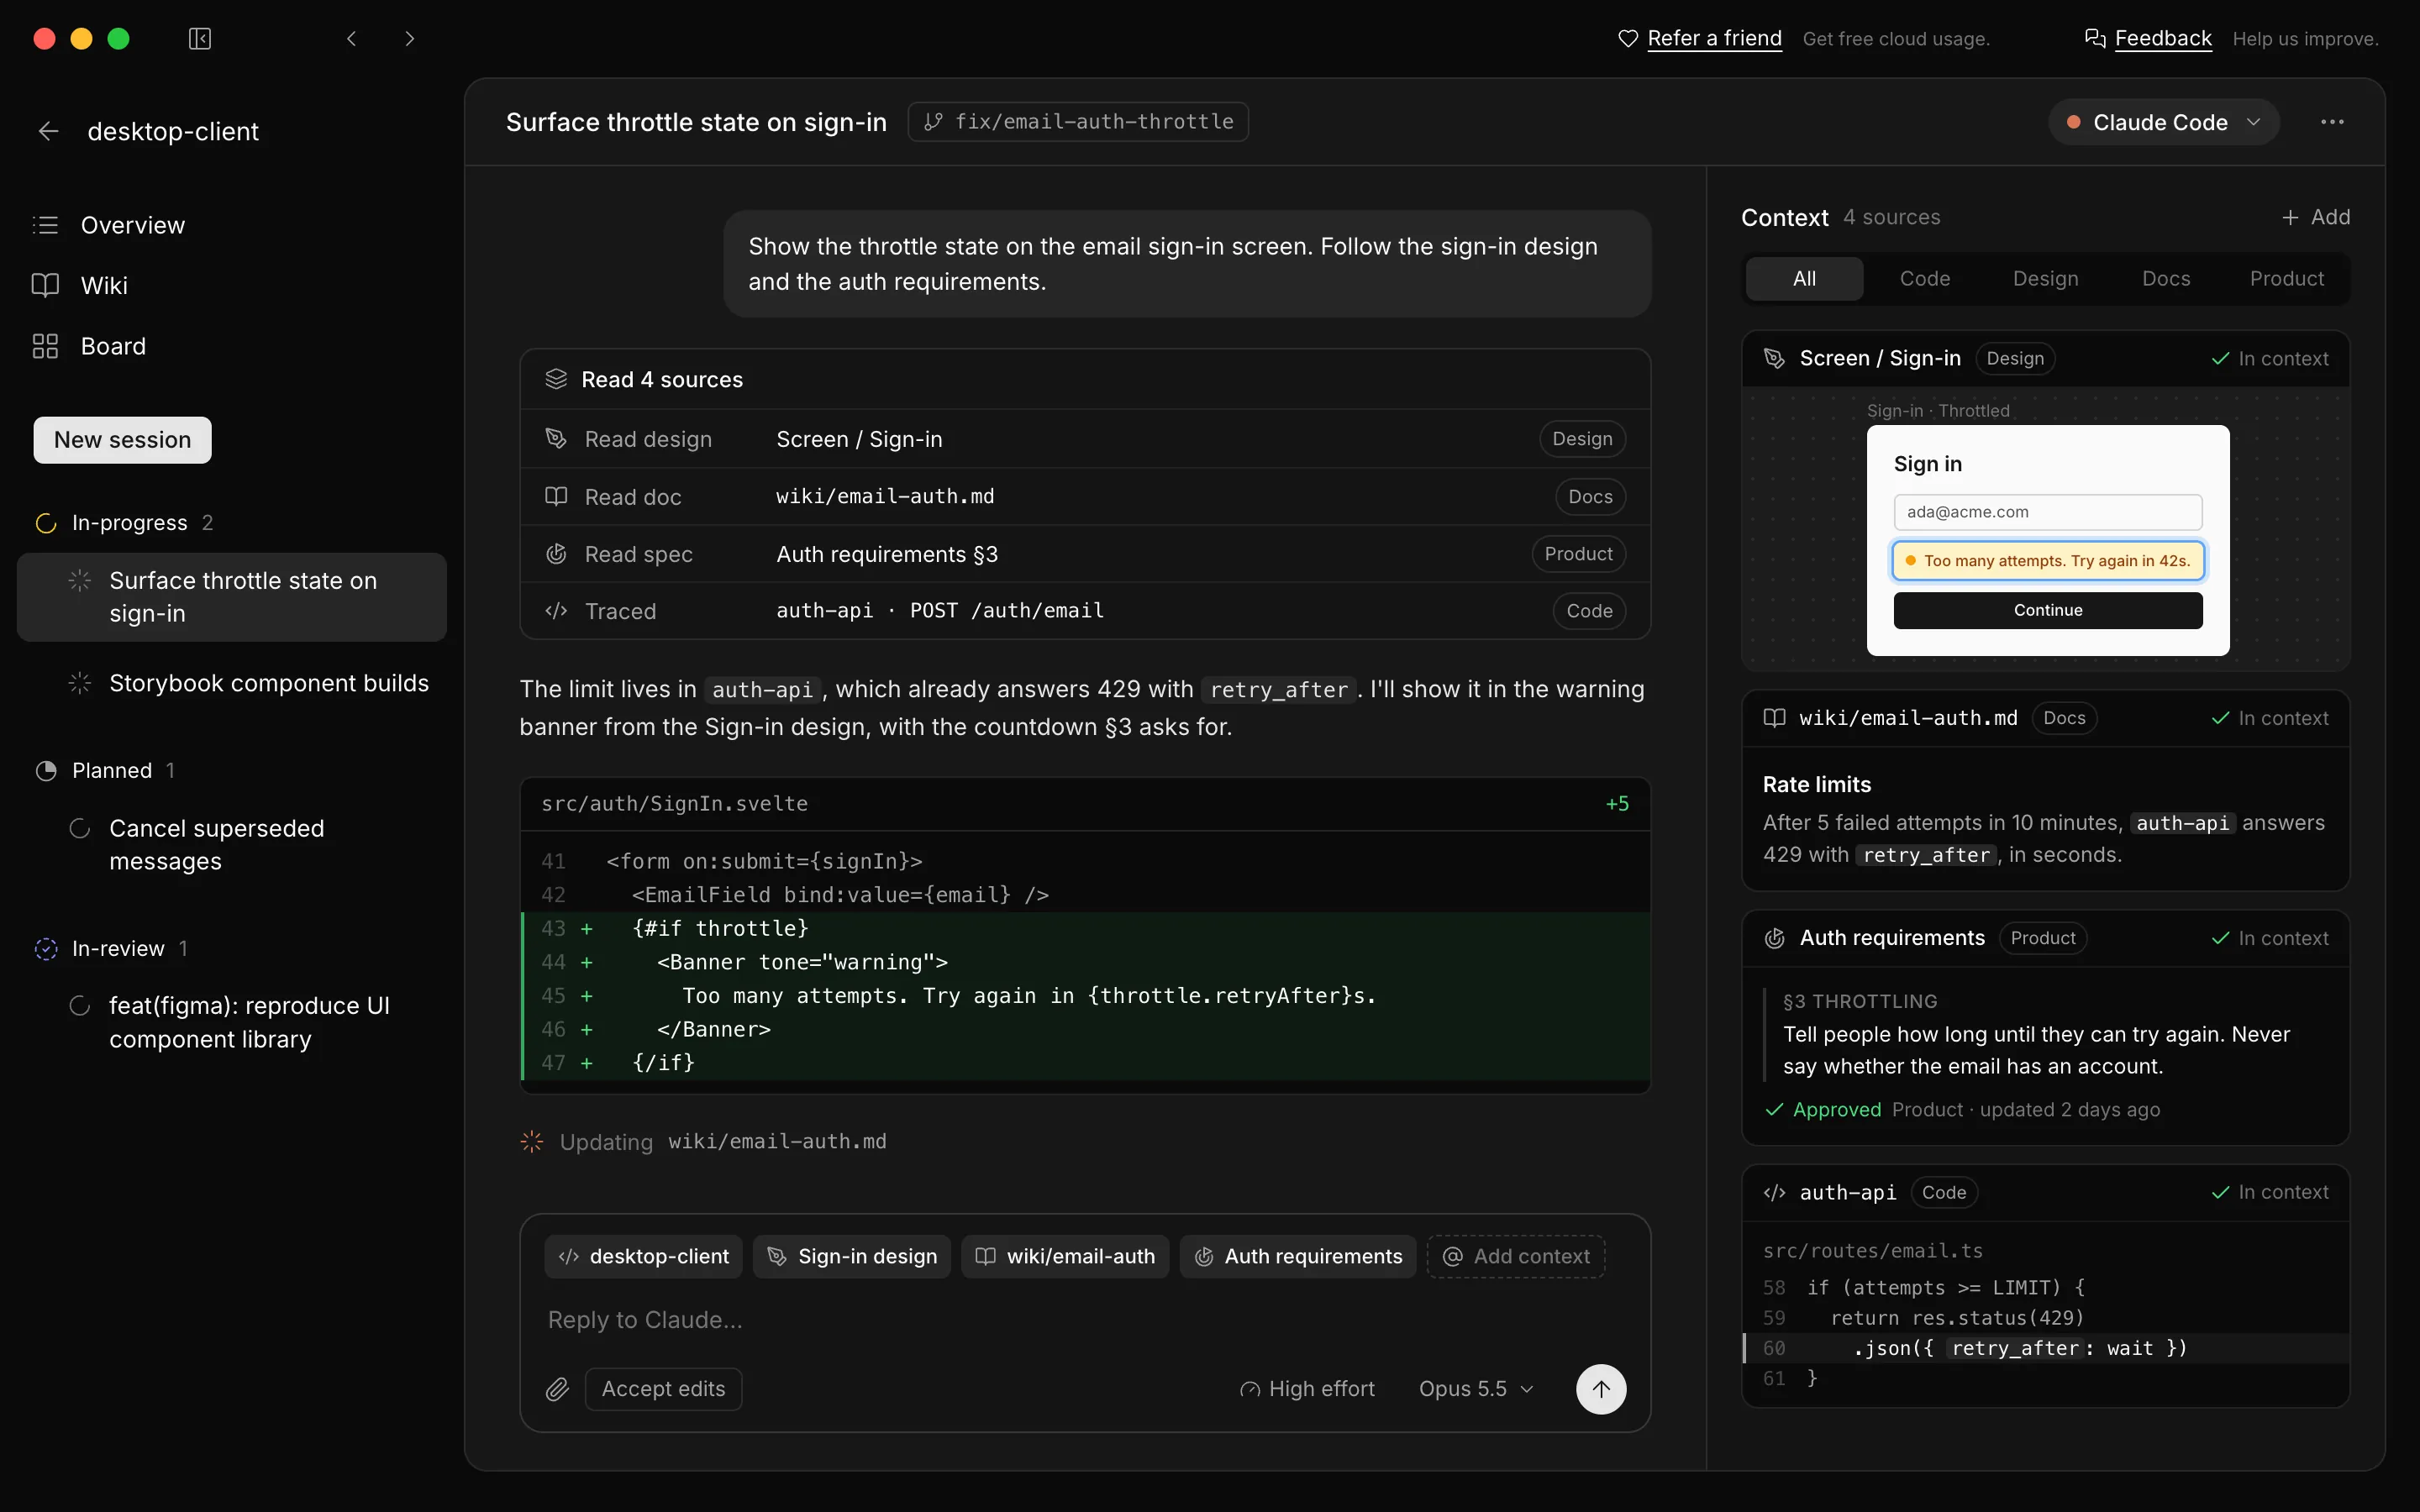Click the wiki/email-auth context chip
2420x1512 pixels.
pos(1064,1257)
